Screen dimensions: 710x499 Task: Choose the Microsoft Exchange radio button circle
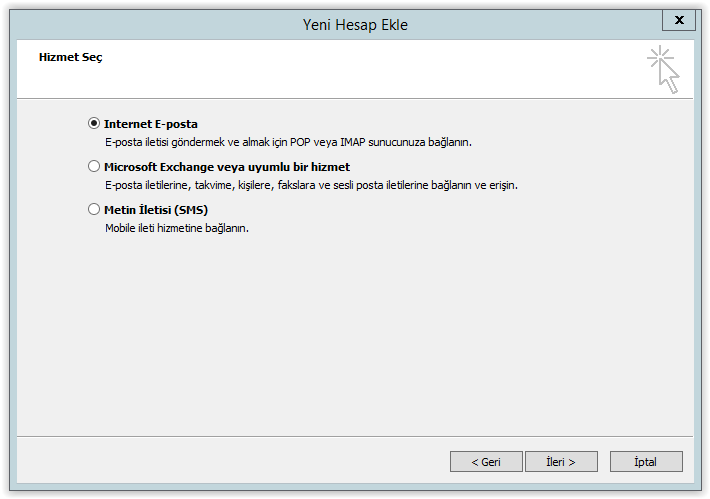(x=94, y=166)
